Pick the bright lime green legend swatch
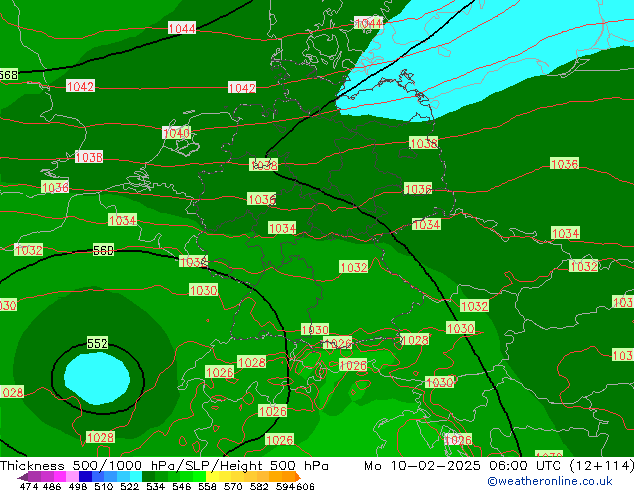The width and height of the screenshot is (634, 490). pyautogui.click(x=200, y=476)
